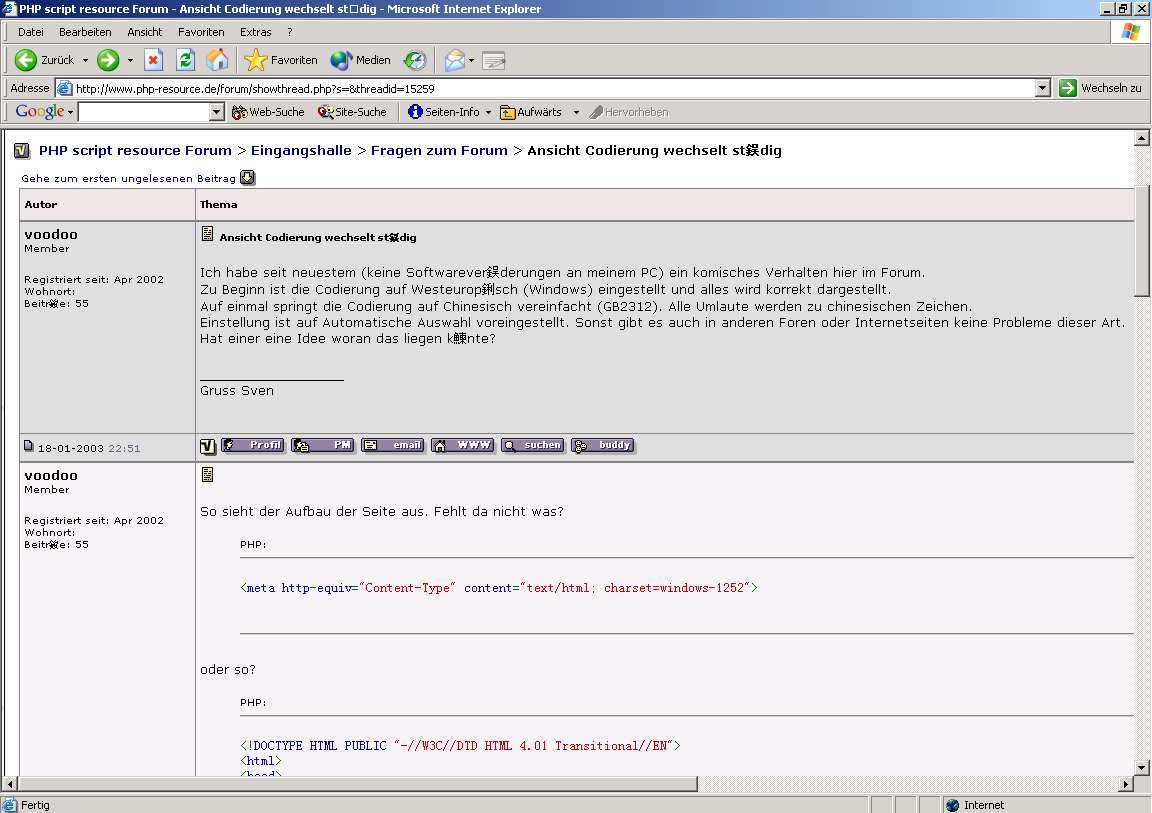Click the Profil button of voodoo
Screen dimensions: 1152x813
tap(253, 446)
